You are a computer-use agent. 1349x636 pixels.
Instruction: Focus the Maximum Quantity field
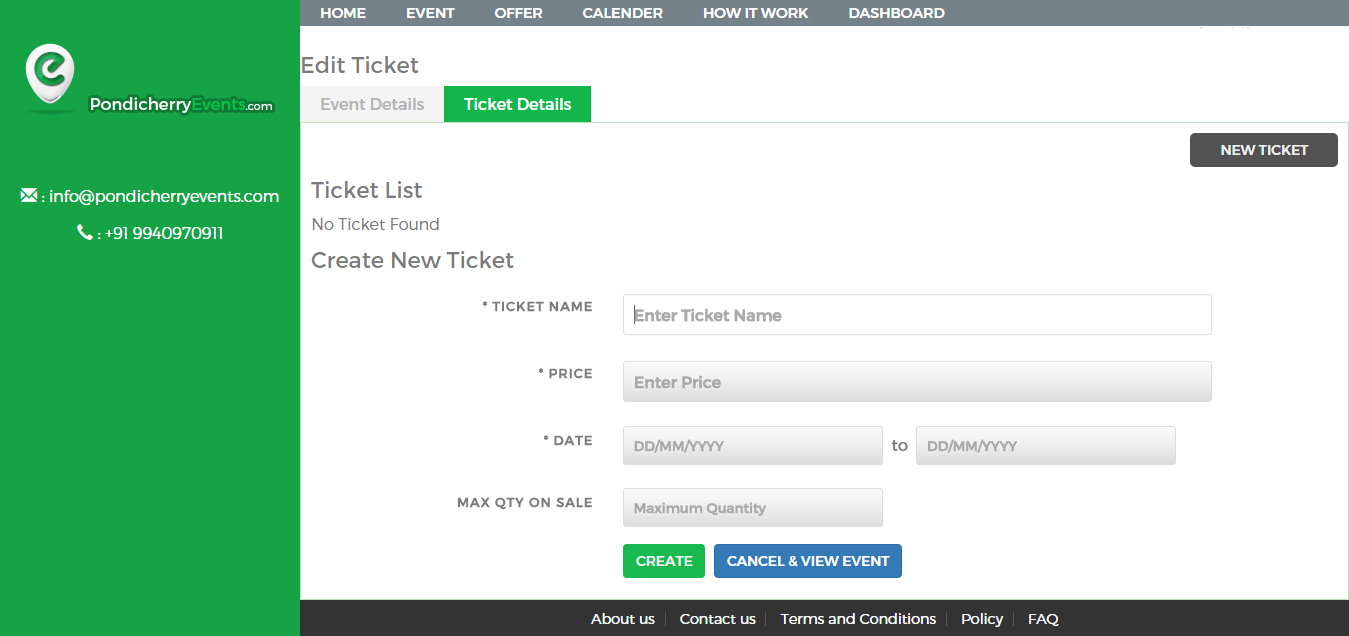point(752,508)
